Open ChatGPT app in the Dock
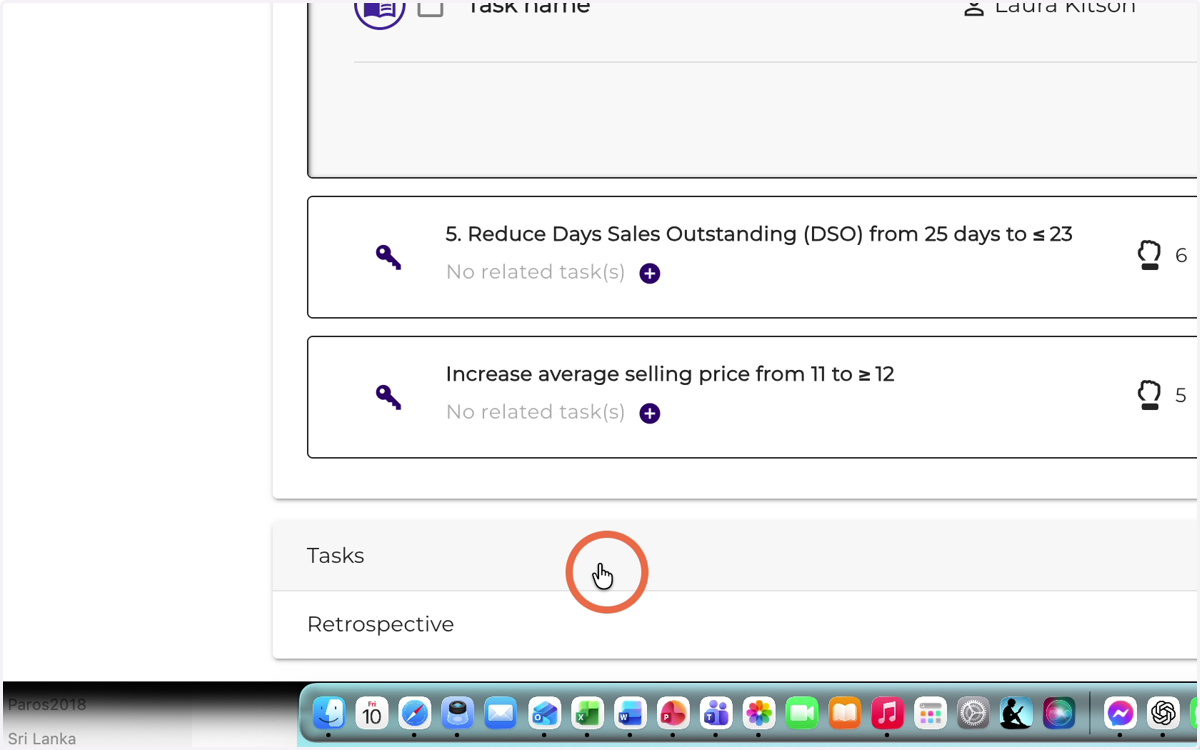Screen dimensions: 1200x750 click(1163, 713)
